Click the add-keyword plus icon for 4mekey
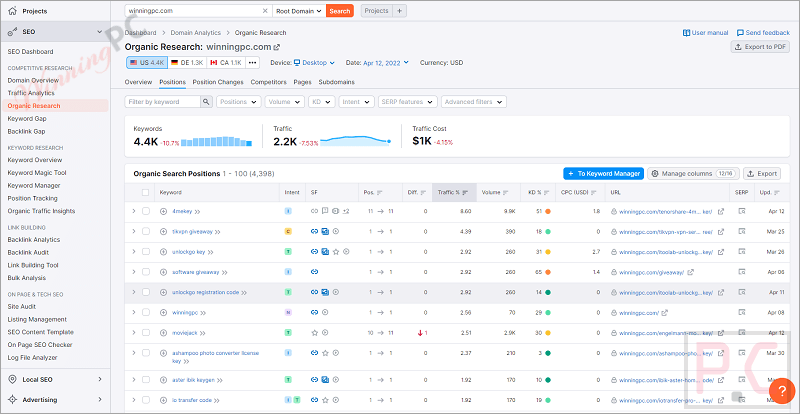Screen dimensions: 800x414 point(163,211)
